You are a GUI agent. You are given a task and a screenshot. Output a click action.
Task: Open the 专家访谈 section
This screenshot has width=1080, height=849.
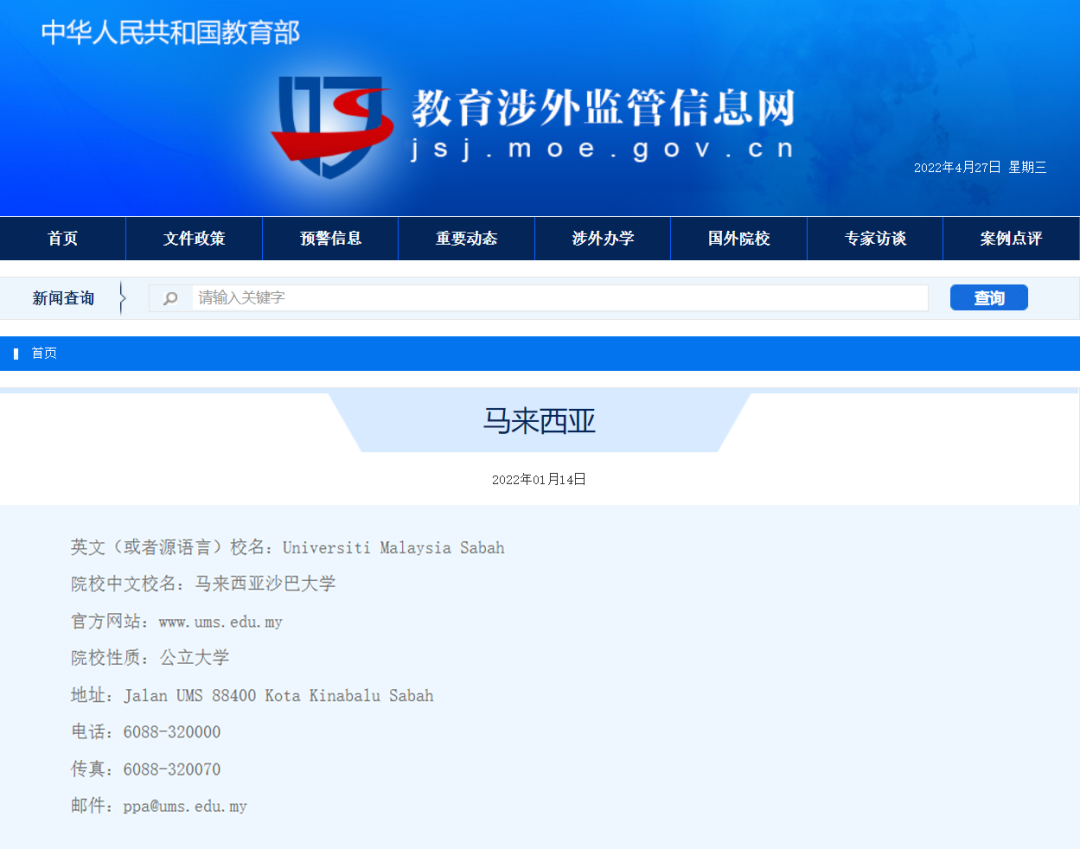(x=875, y=238)
